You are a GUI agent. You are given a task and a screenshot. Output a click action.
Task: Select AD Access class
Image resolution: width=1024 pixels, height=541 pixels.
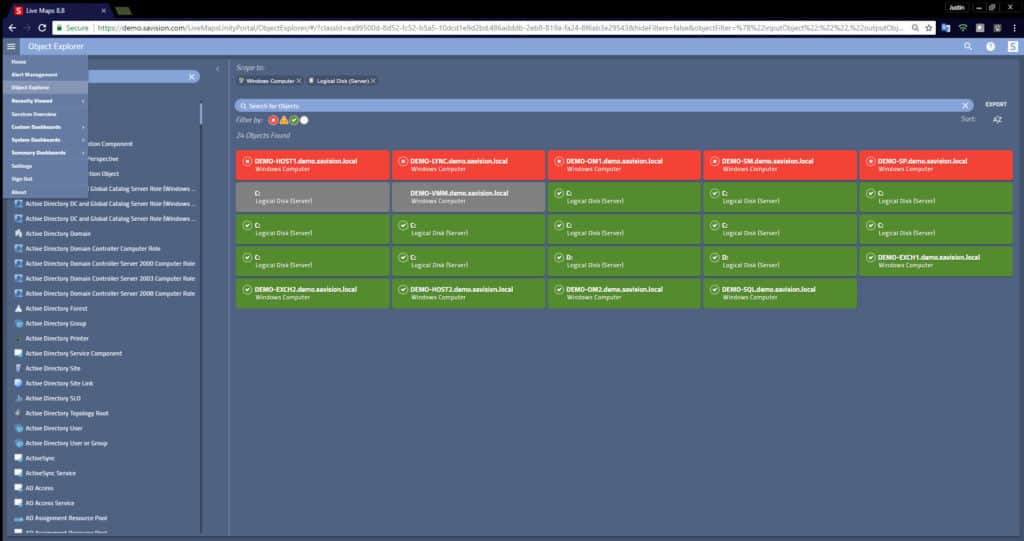point(39,488)
